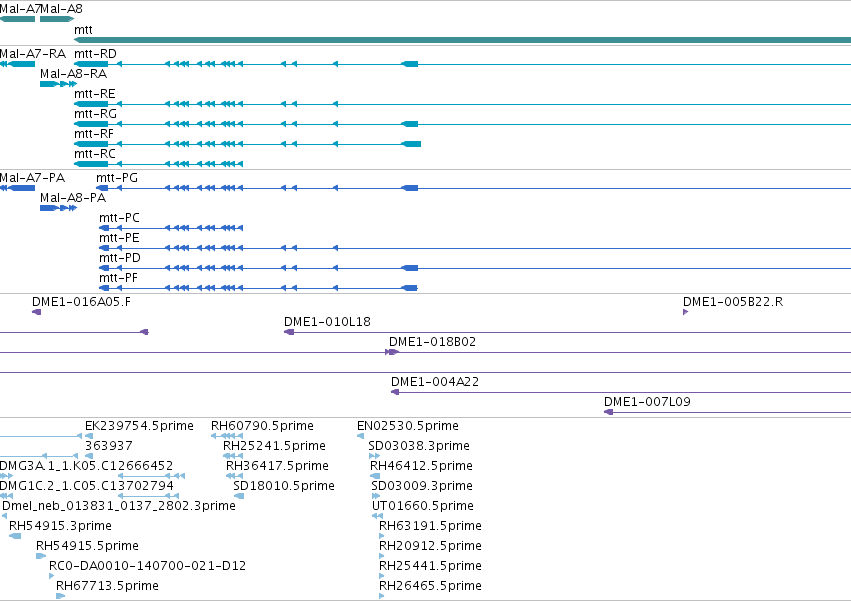This screenshot has height=601, width=851.
Task: Click the DME1-010L18 clone label
Action: pyautogui.click(x=327, y=322)
